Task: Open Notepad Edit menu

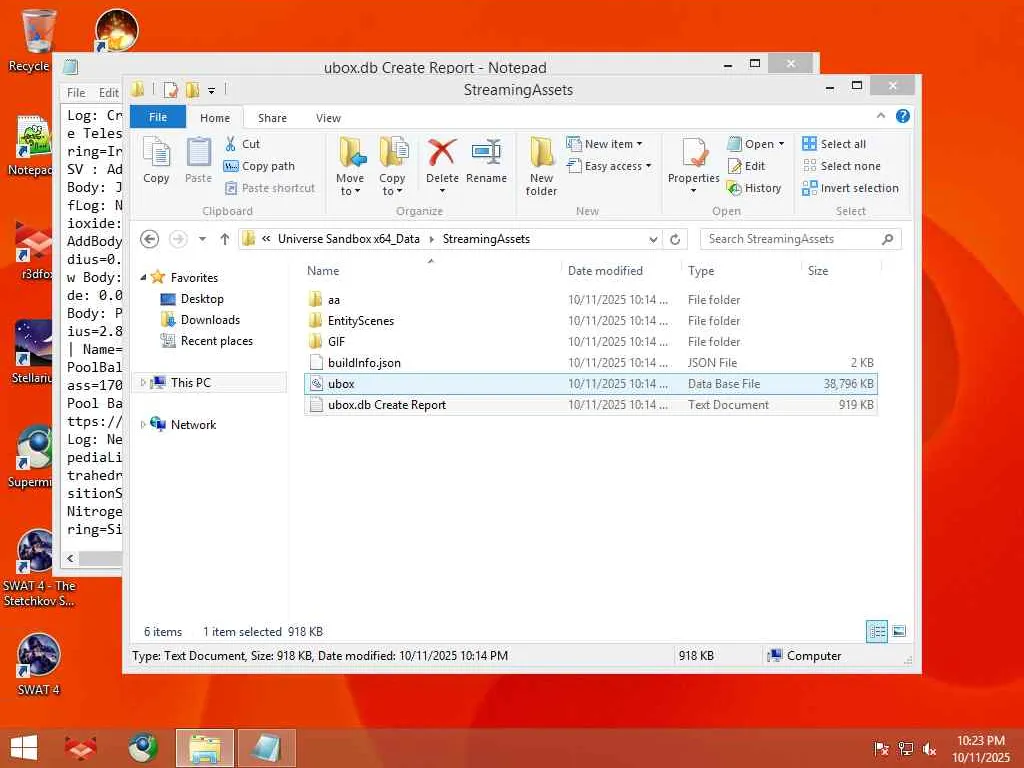Action: click(x=108, y=93)
